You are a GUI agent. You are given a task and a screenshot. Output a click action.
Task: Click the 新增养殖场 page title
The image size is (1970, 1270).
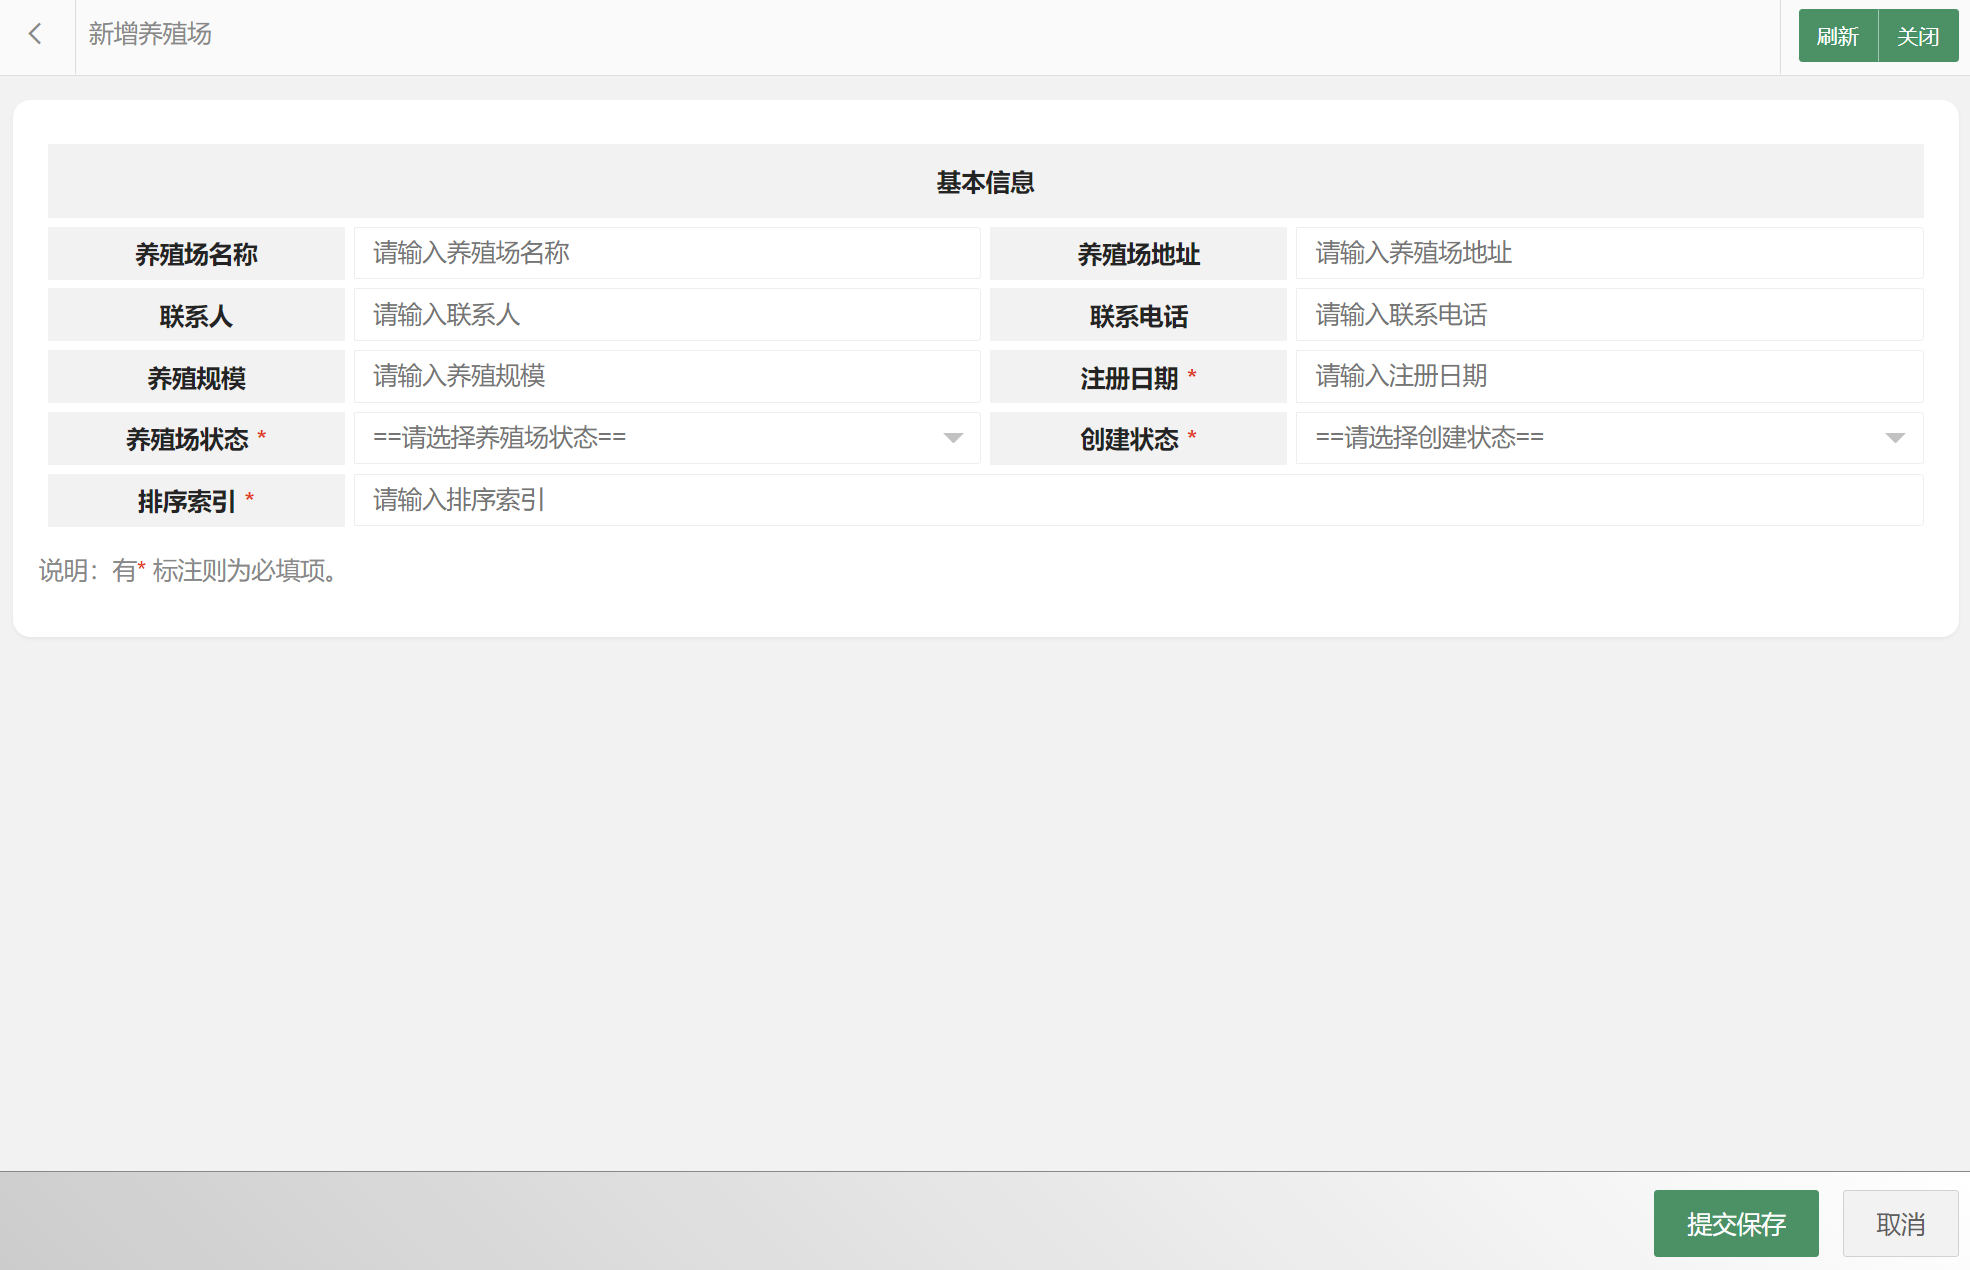tap(150, 34)
